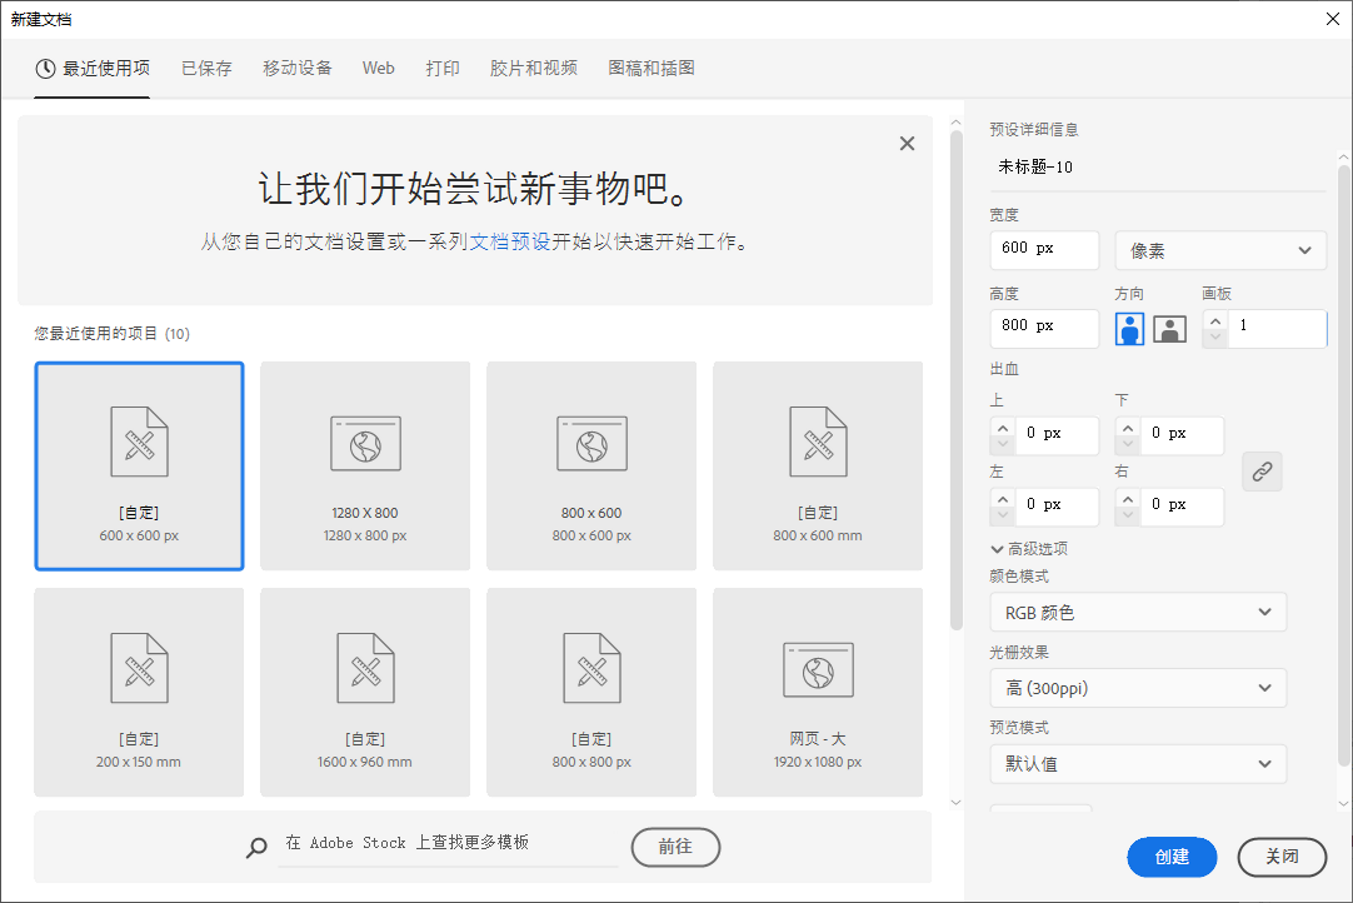Click the link chain icon for bleed values
The width and height of the screenshot is (1353, 903).
tap(1262, 471)
